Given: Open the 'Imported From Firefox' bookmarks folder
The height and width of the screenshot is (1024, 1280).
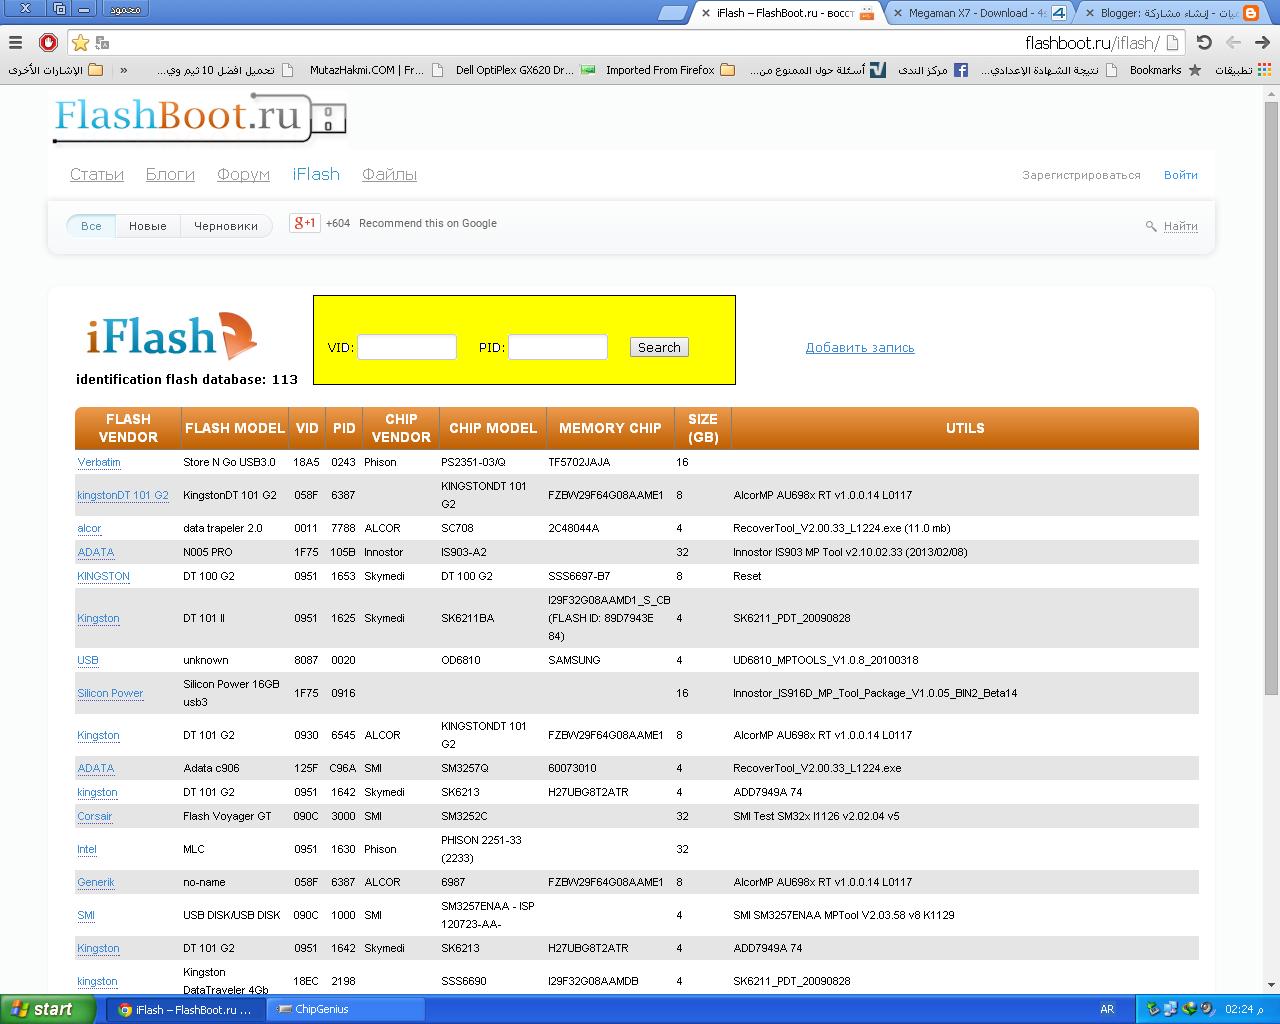Looking at the screenshot, I should (x=670, y=70).
